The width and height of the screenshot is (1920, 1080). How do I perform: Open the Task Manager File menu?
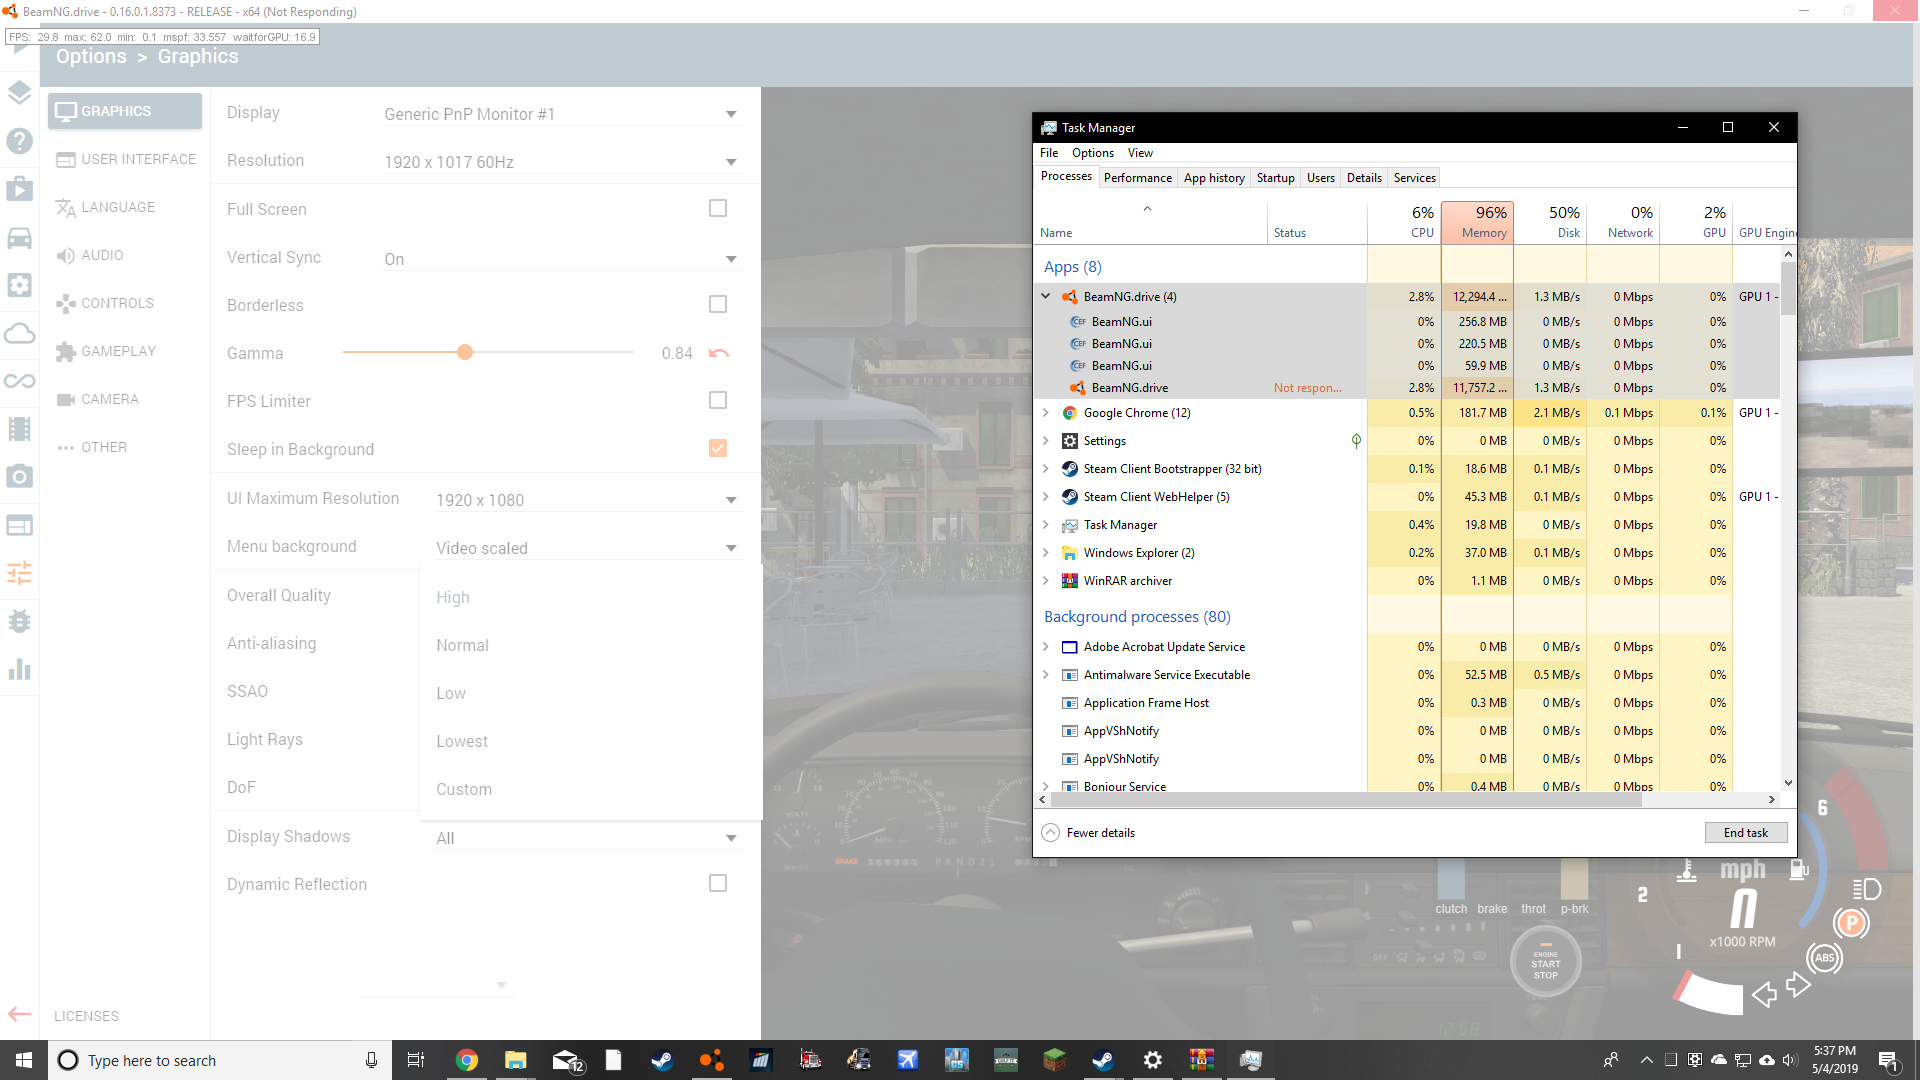pos(1049,153)
